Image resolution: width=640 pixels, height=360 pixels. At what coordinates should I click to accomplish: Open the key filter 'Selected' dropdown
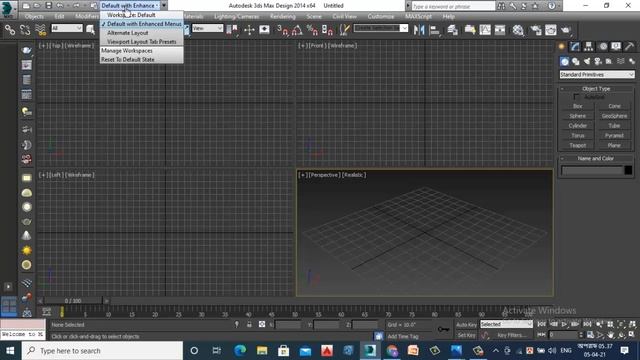pyautogui.click(x=506, y=324)
